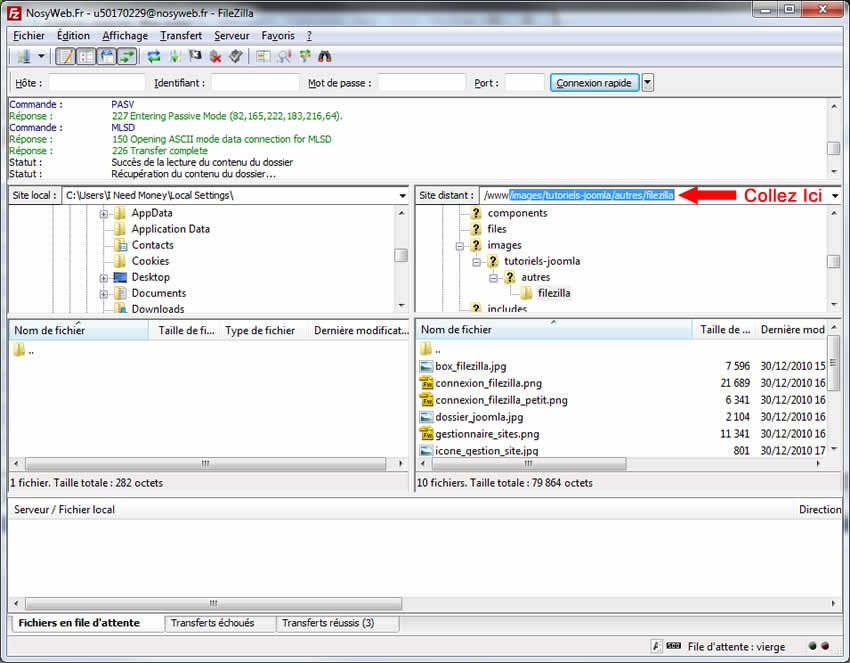Open remote file search binoculars icon
The width and height of the screenshot is (850, 663).
325,56
